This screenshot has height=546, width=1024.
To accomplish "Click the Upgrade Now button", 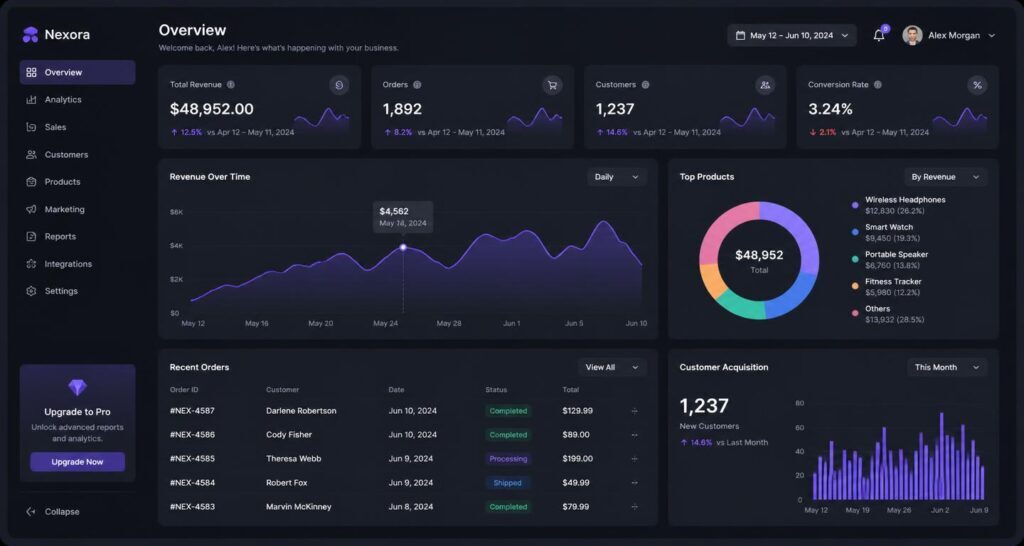I will click(x=77, y=462).
